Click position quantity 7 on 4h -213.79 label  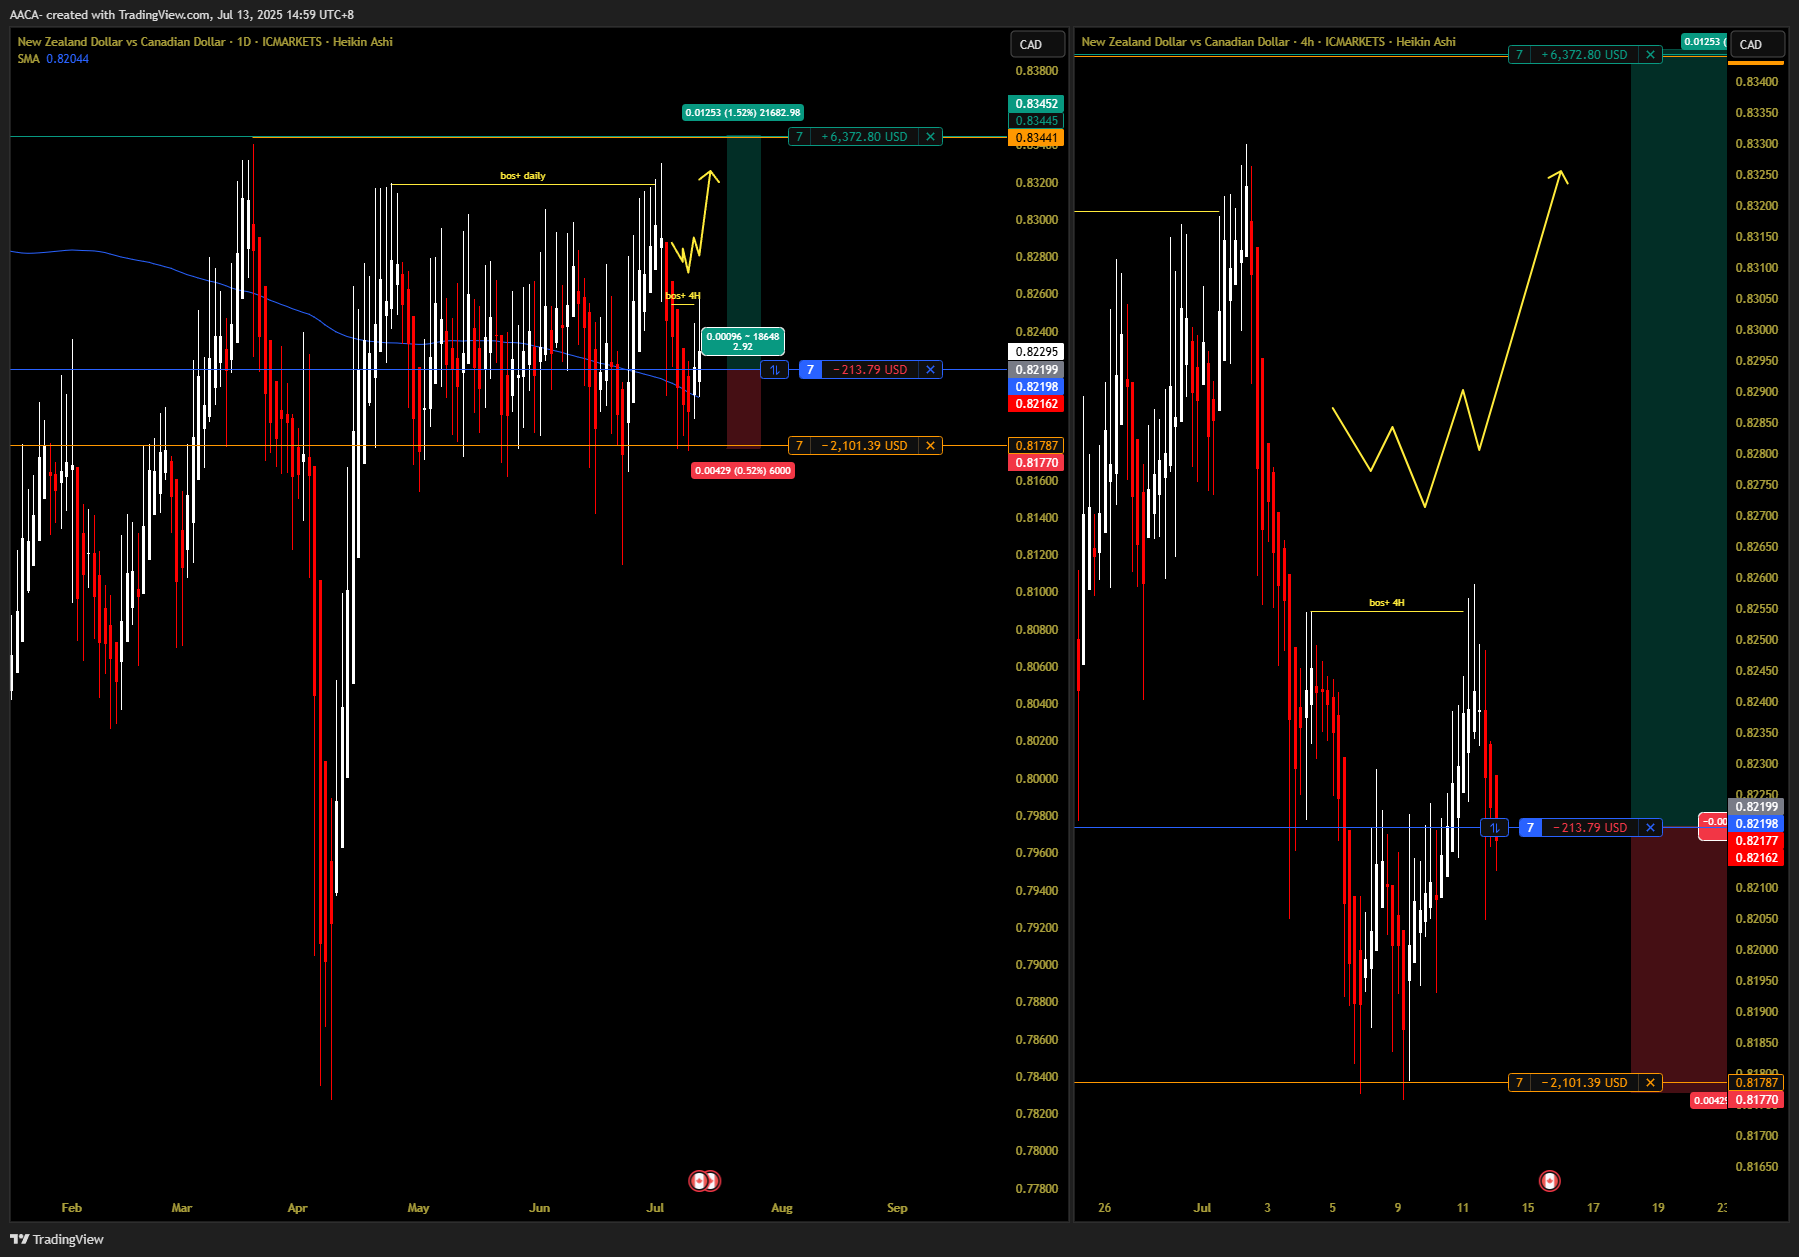point(1530,828)
